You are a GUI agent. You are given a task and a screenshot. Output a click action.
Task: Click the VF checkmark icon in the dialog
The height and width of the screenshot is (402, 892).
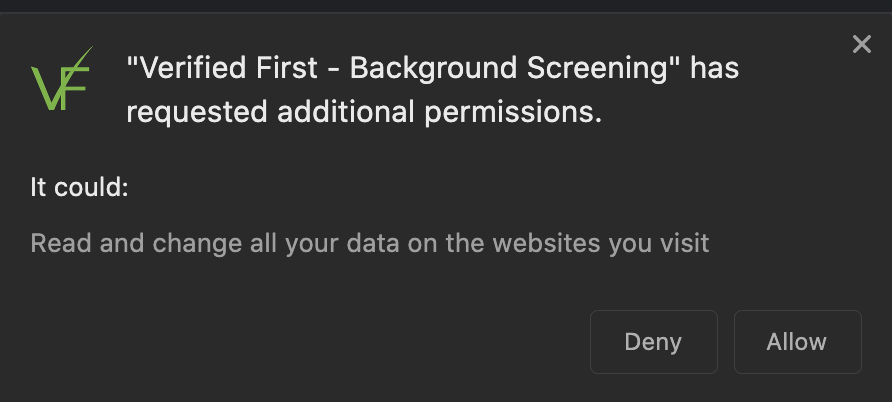pyautogui.click(x=61, y=78)
